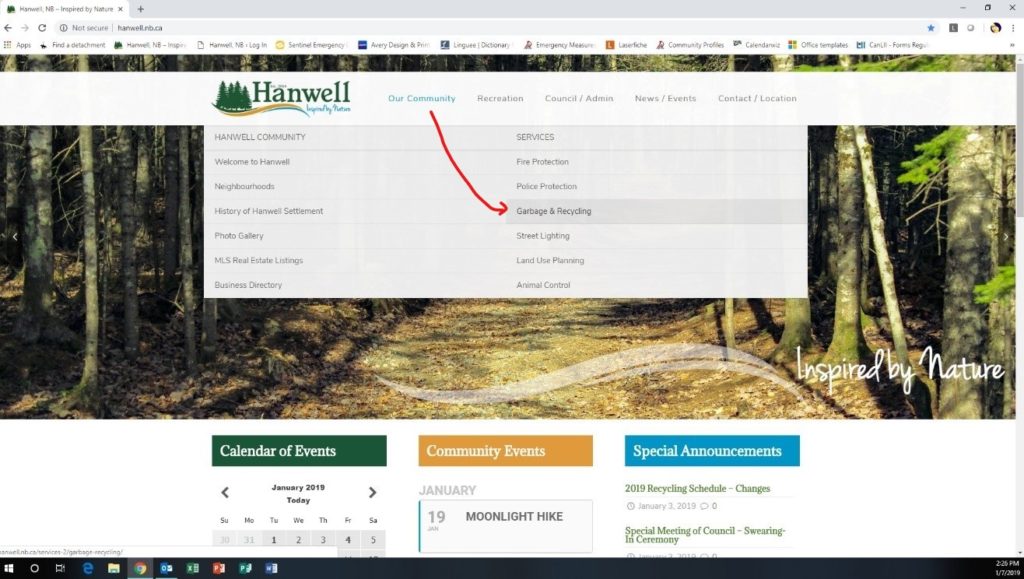This screenshot has width=1024, height=579.
Task: Show the next month in the calendar
Action: (372, 492)
